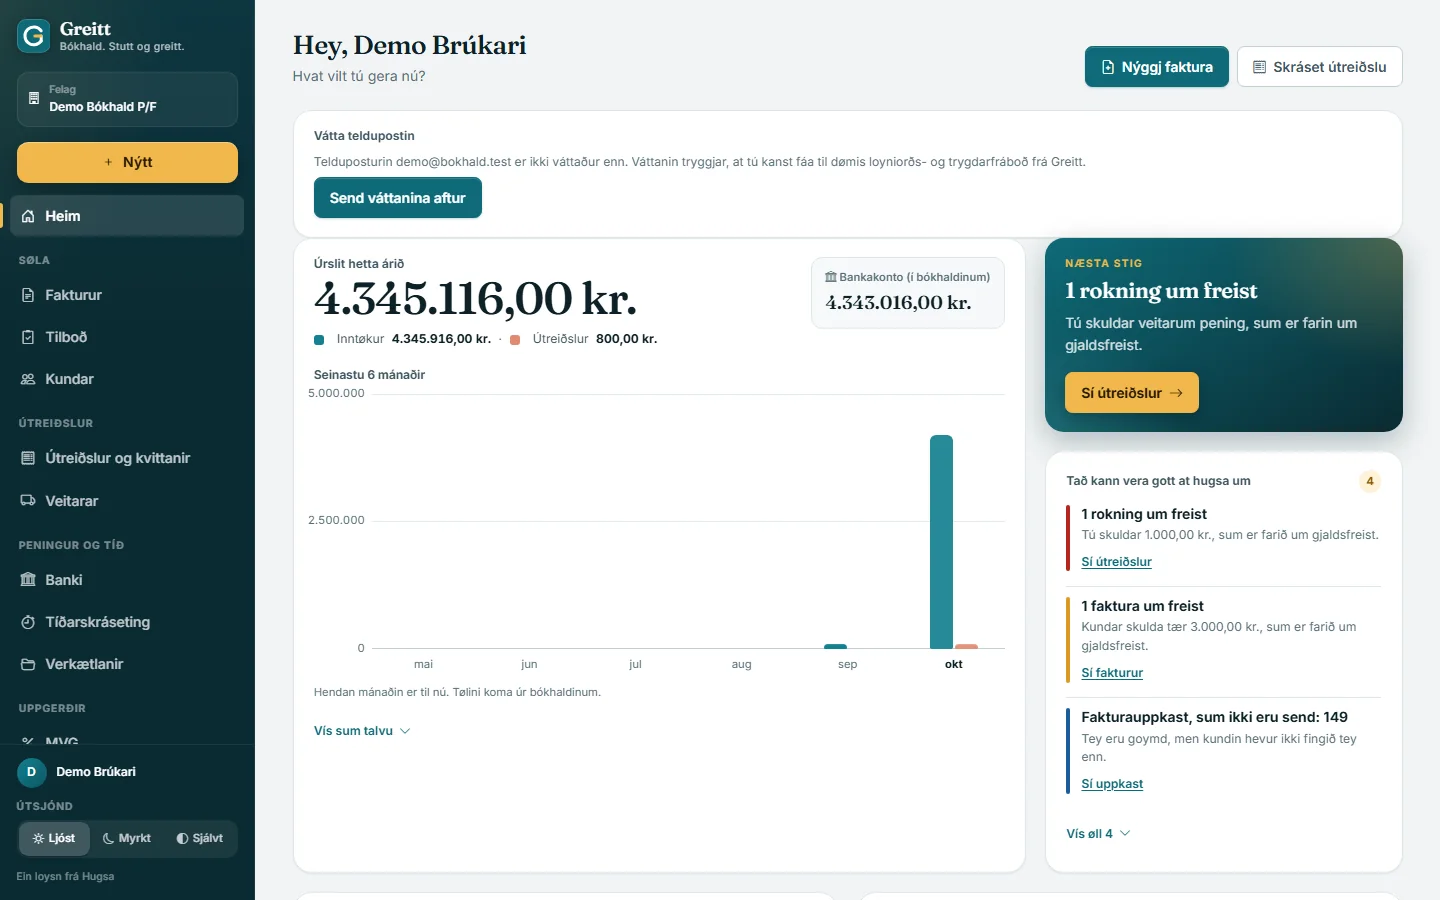Click the company building icon for Demo Bókhald

[x=34, y=99]
